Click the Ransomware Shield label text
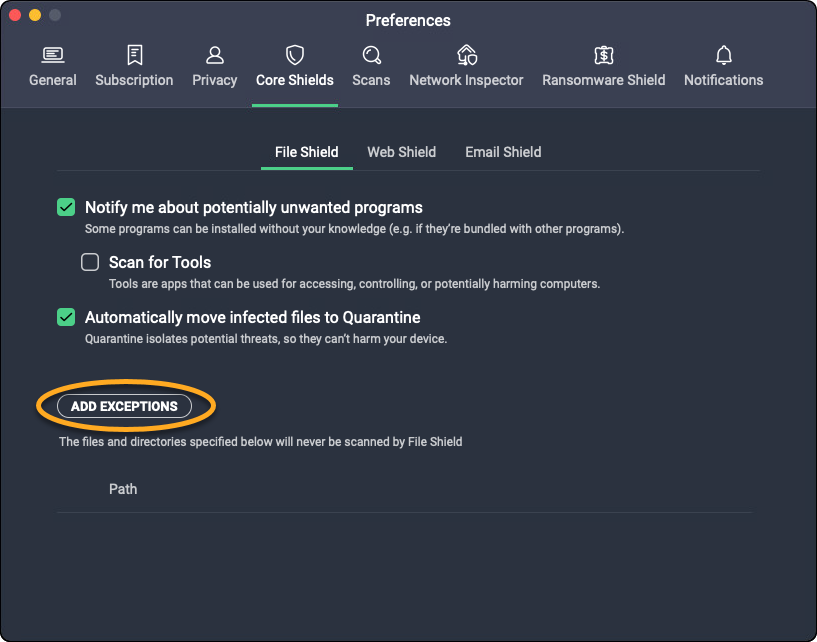This screenshot has height=642, width=817. click(603, 80)
